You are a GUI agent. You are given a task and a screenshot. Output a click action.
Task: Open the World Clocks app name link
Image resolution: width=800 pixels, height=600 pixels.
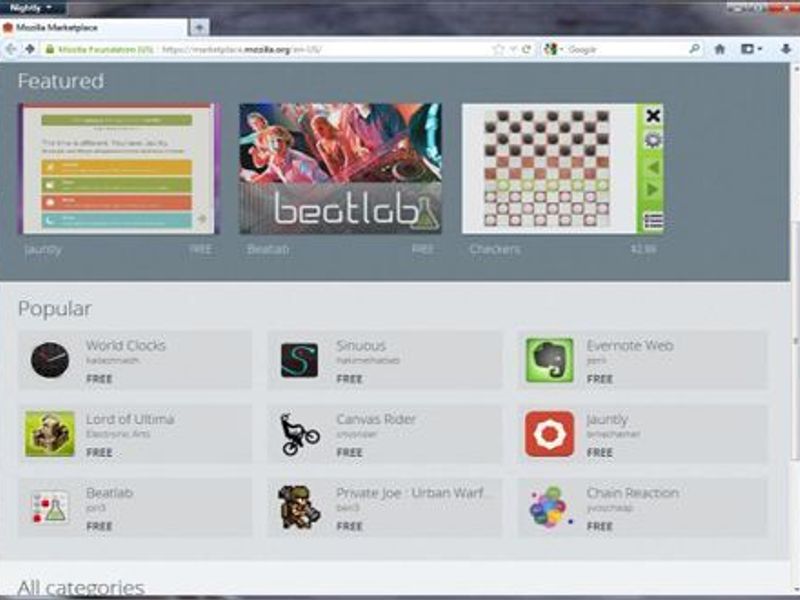pyautogui.click(x=126, y=345)
